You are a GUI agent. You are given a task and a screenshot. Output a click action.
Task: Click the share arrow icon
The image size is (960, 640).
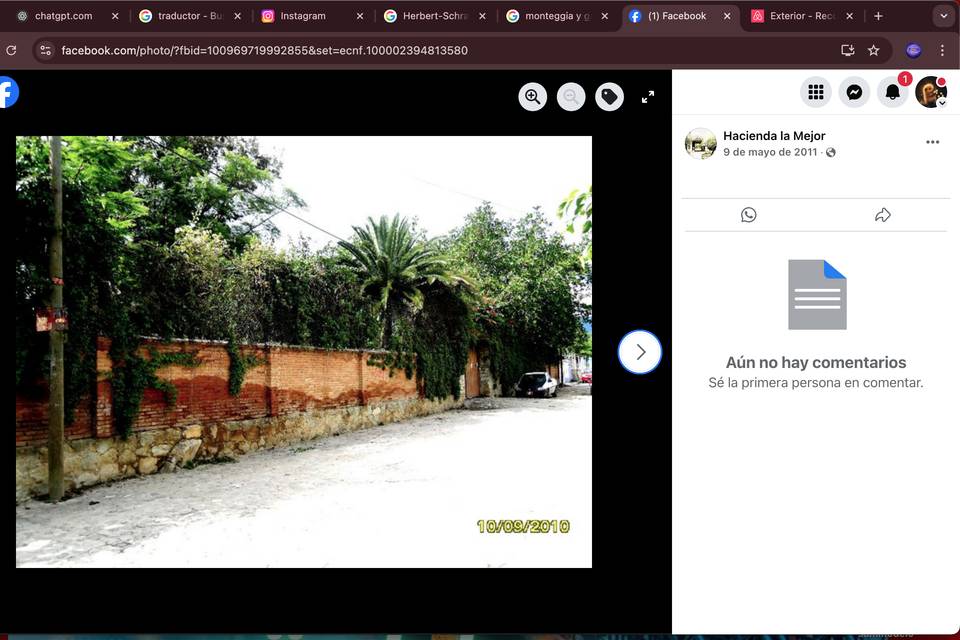[x=882, y=215]
